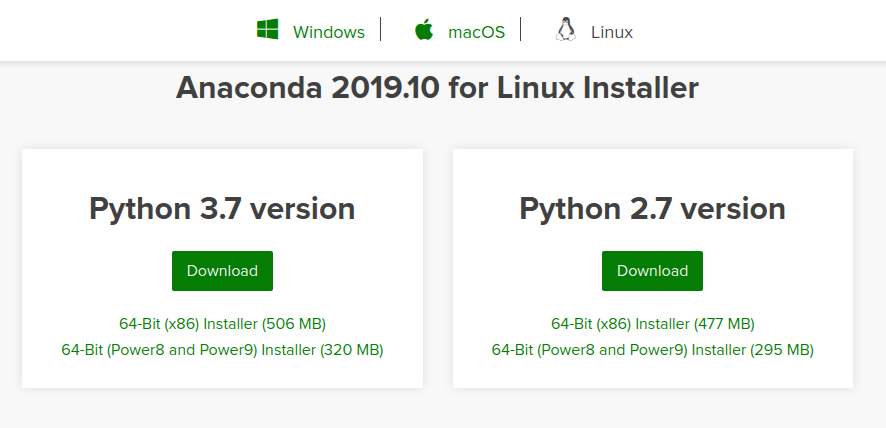Open 64-Bit Power8 and Power9 Installer (295 MB)
The width and height of the screenshot is (886, 428).
pos(653,350)
